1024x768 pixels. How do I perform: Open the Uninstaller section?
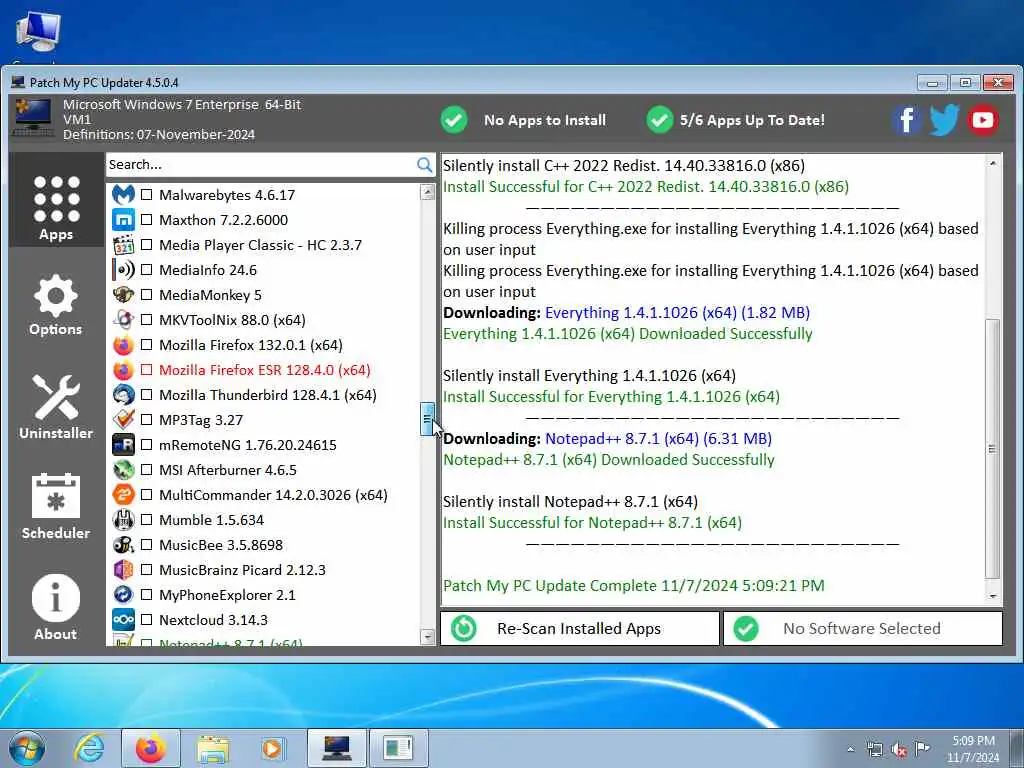(x=56, y=406)
